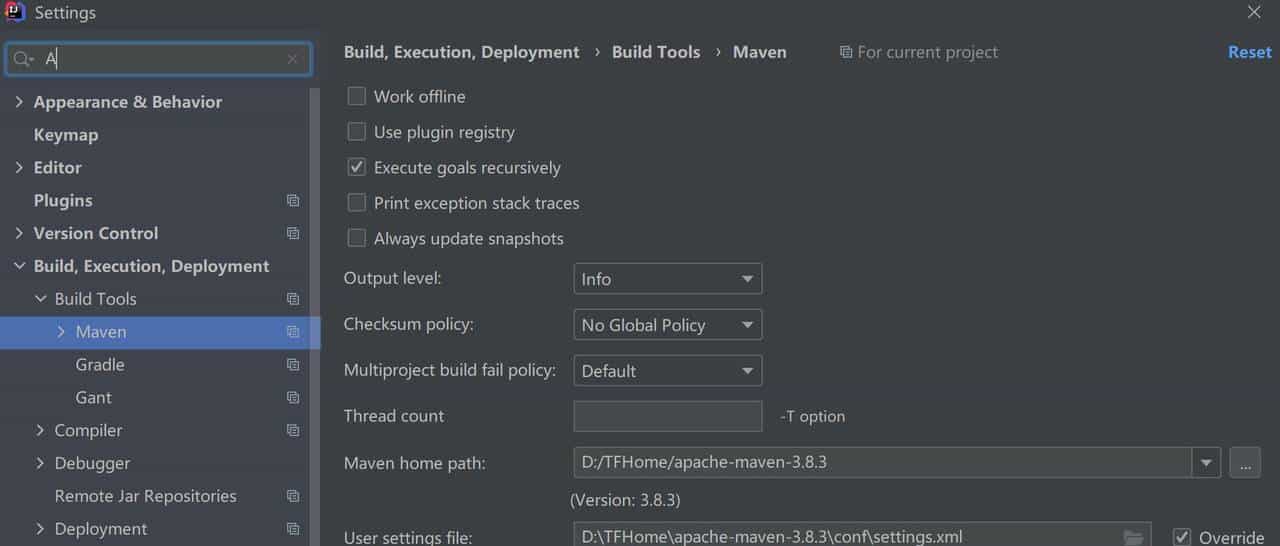Uncheck Execute goals recursively

(x=357, y=168)
